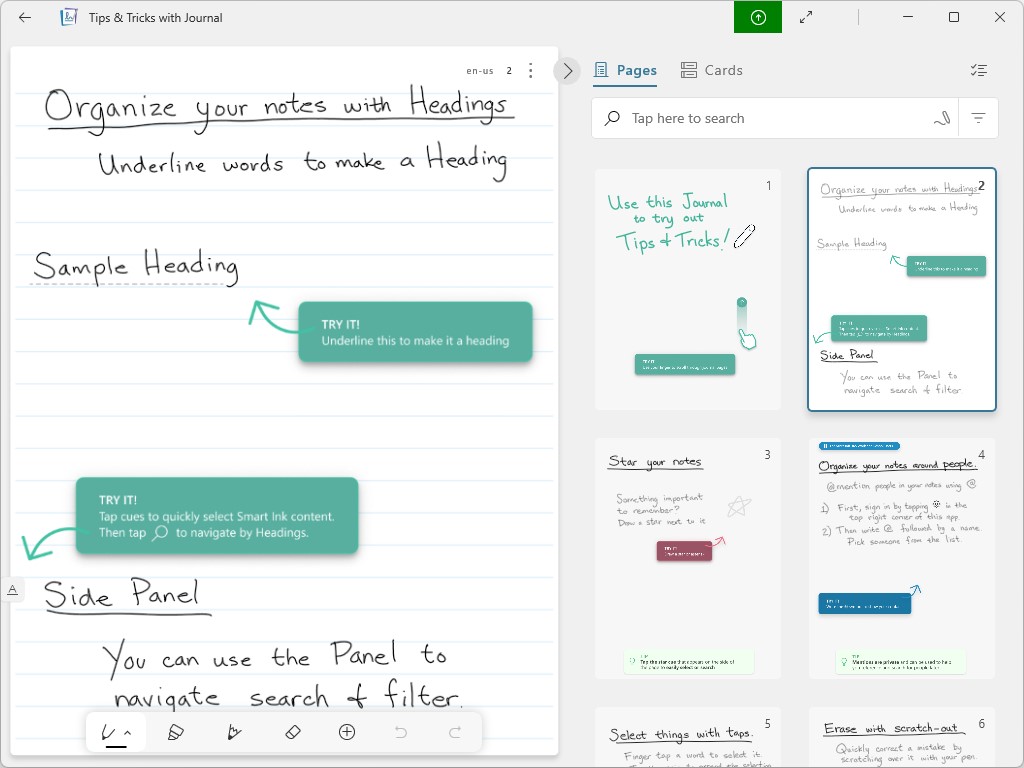Open the three-dot options menu

pyautogui.click(x=531, y=70)
